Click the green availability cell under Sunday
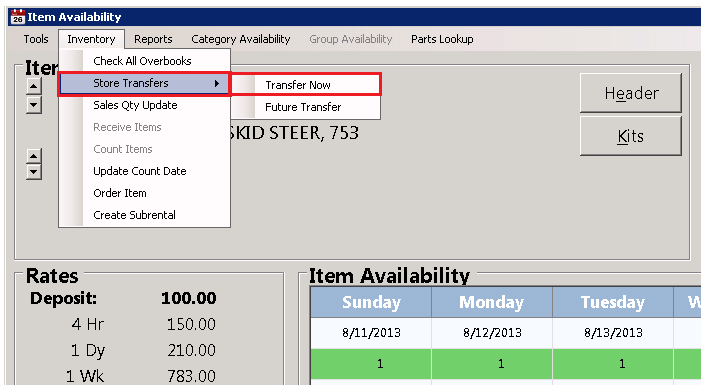Image resolution: width=706 pixels, height=385 pixels. click(x=371, y=364)
